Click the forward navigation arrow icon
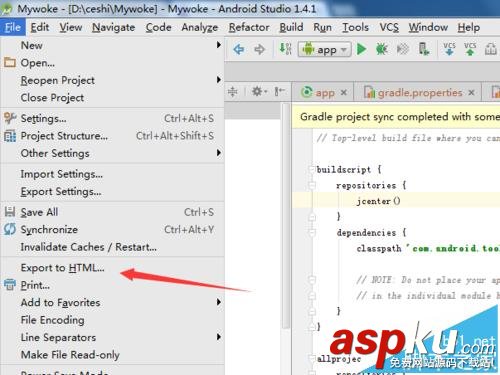This screenshot has width=500, height=375. tap(259, 50)
